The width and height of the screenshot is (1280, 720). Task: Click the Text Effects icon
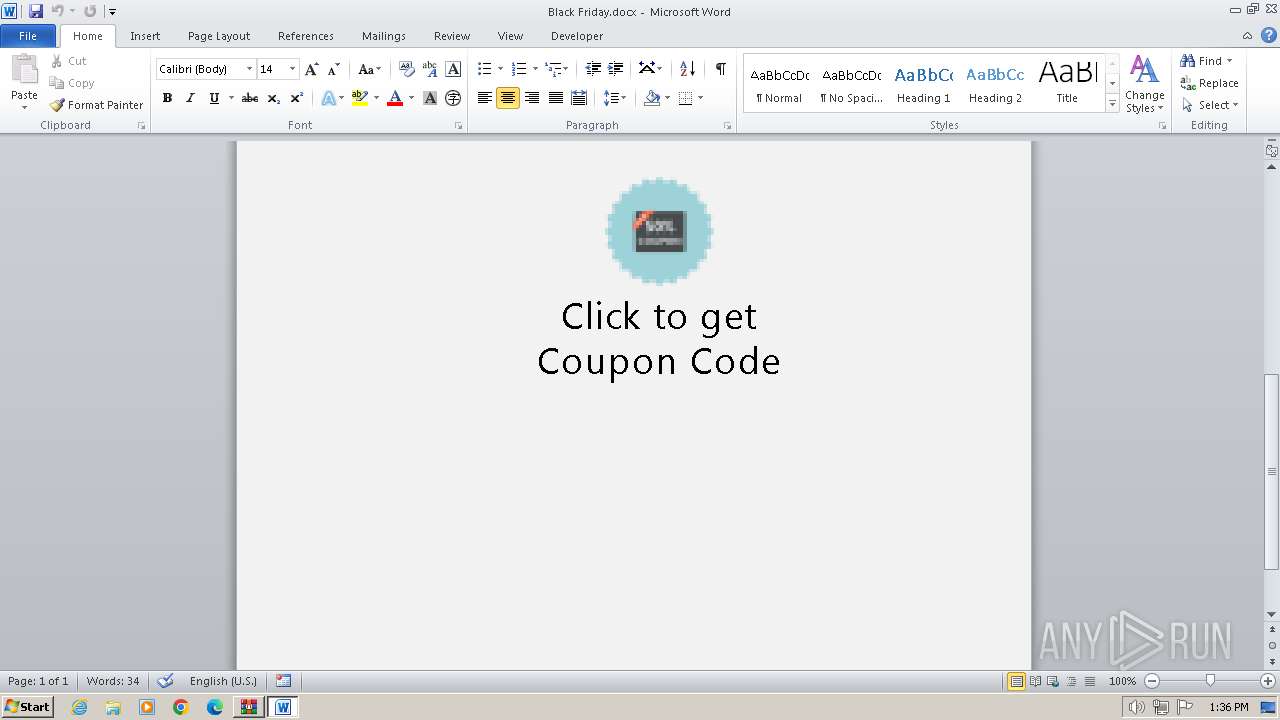pos(327,98)
